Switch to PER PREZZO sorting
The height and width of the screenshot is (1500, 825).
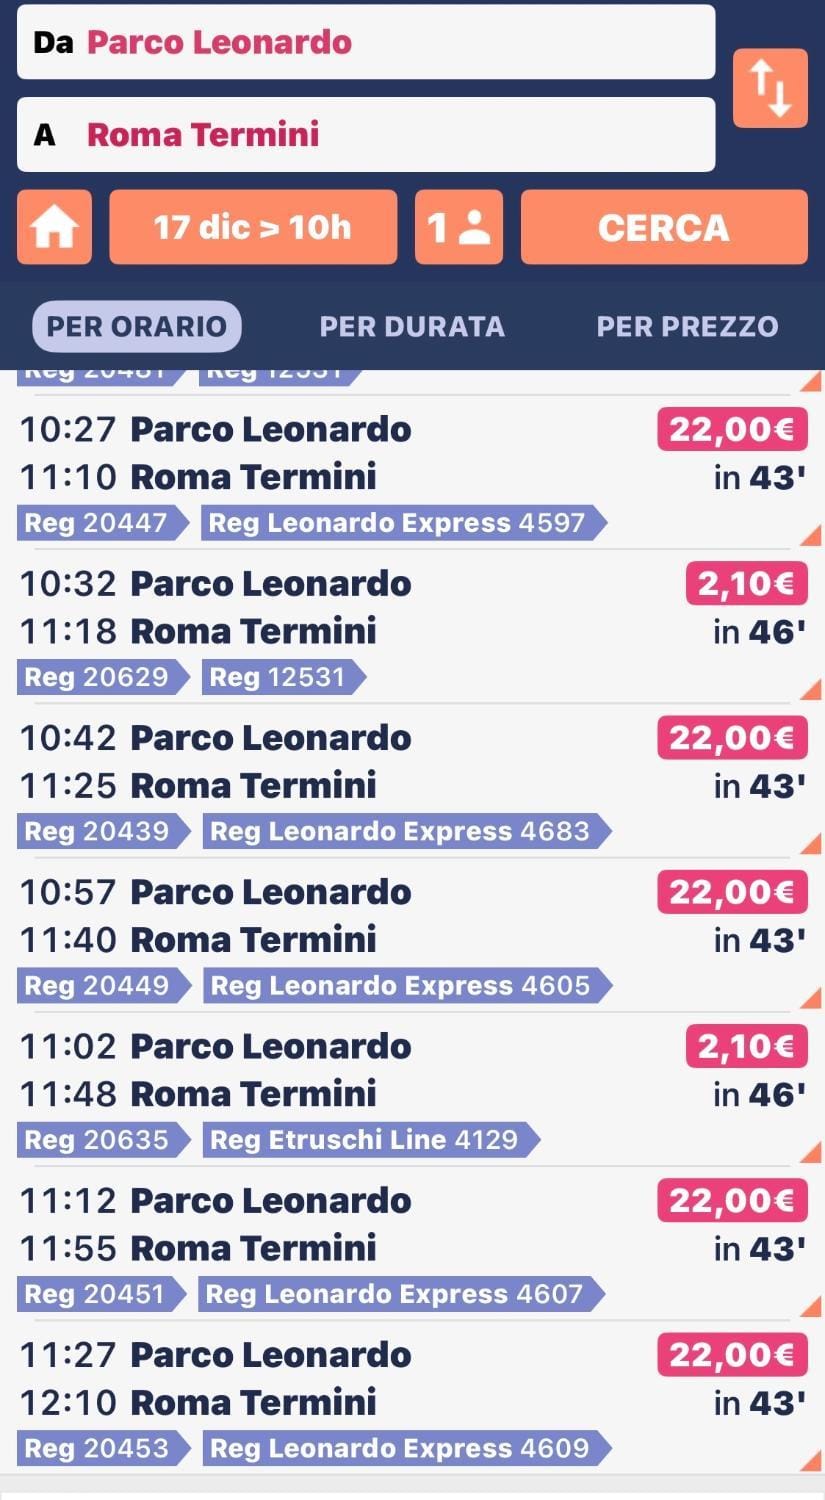point(687,326)
